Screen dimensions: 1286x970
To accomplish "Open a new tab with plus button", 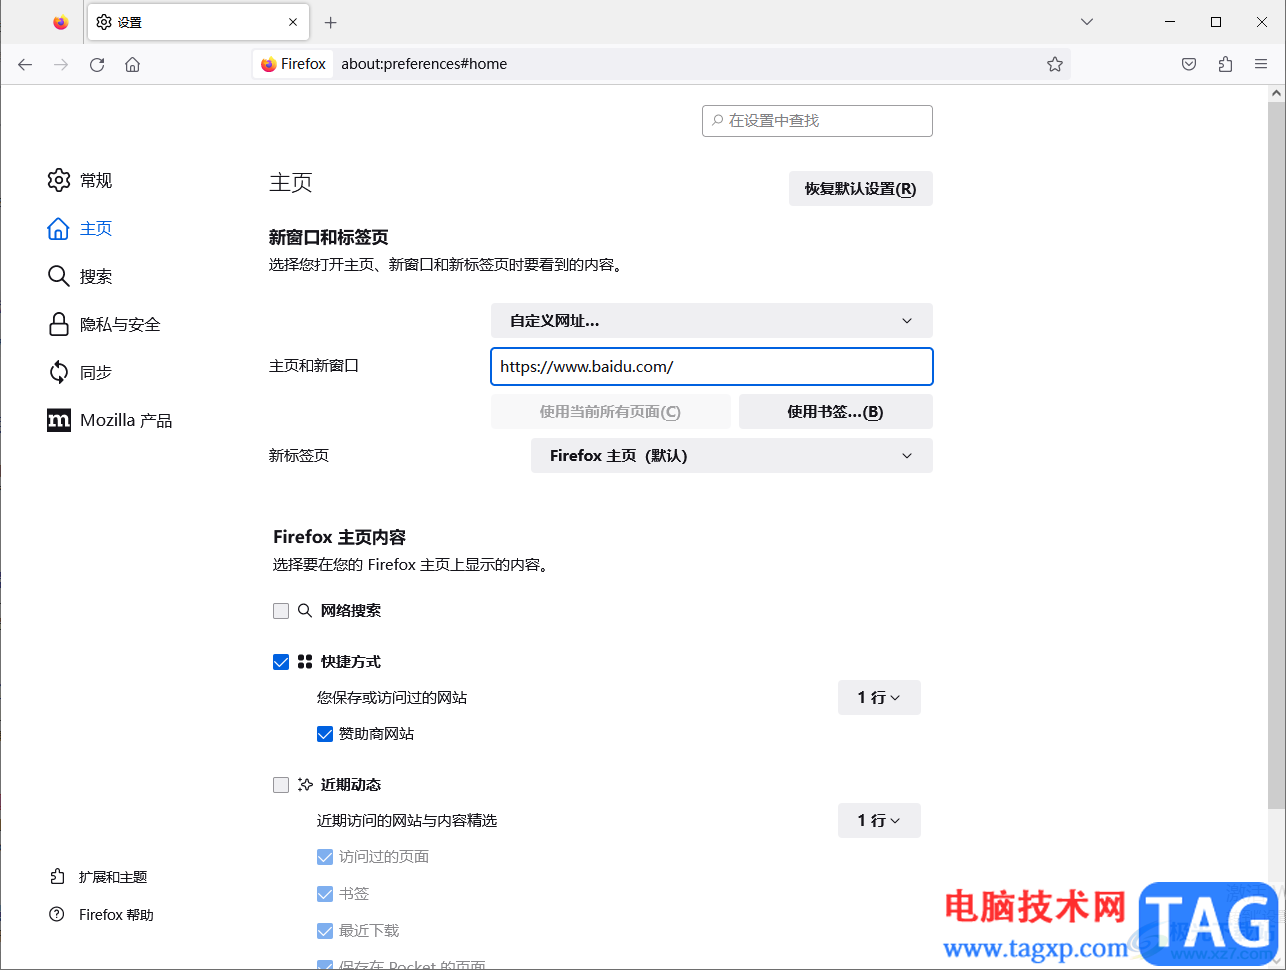I will tap(331, 22).
